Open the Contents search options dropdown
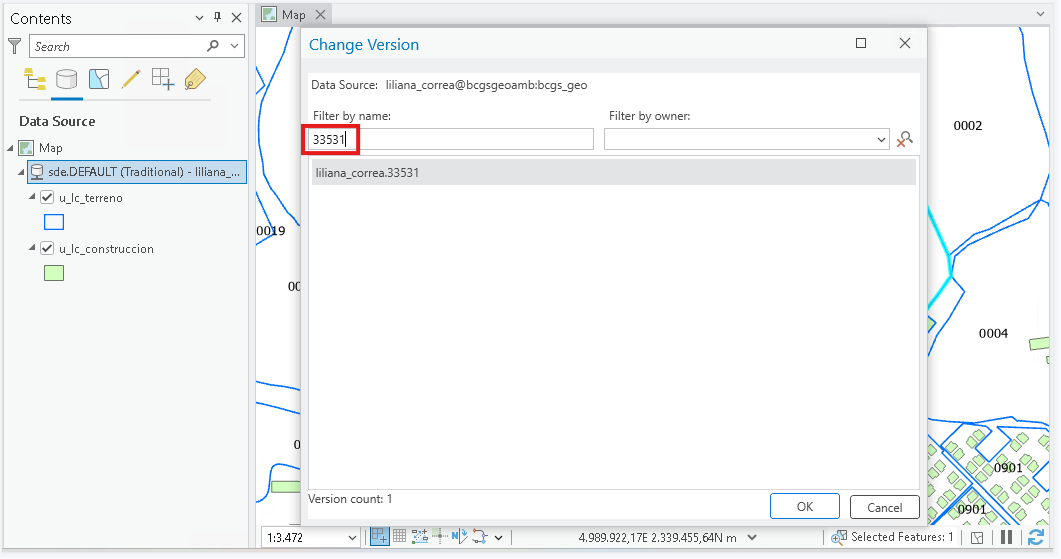 coord(234,46)
